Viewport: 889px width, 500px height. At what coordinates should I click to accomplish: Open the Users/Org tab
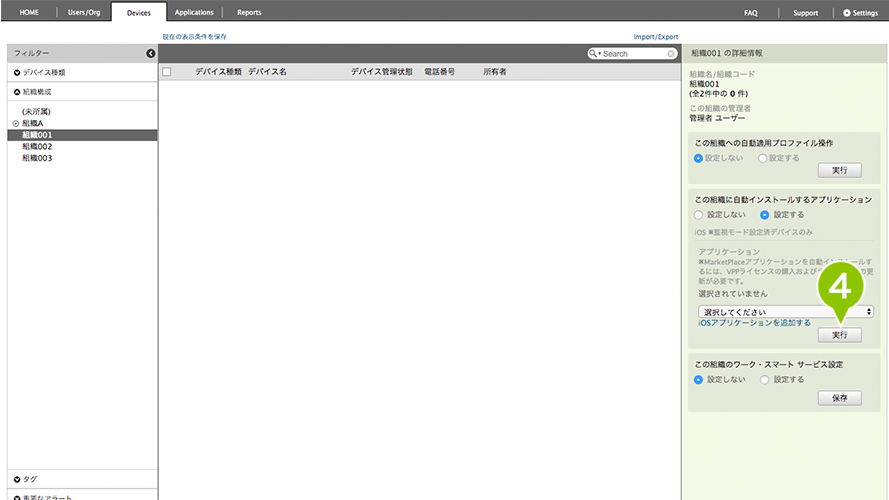(x=84, y=12)
